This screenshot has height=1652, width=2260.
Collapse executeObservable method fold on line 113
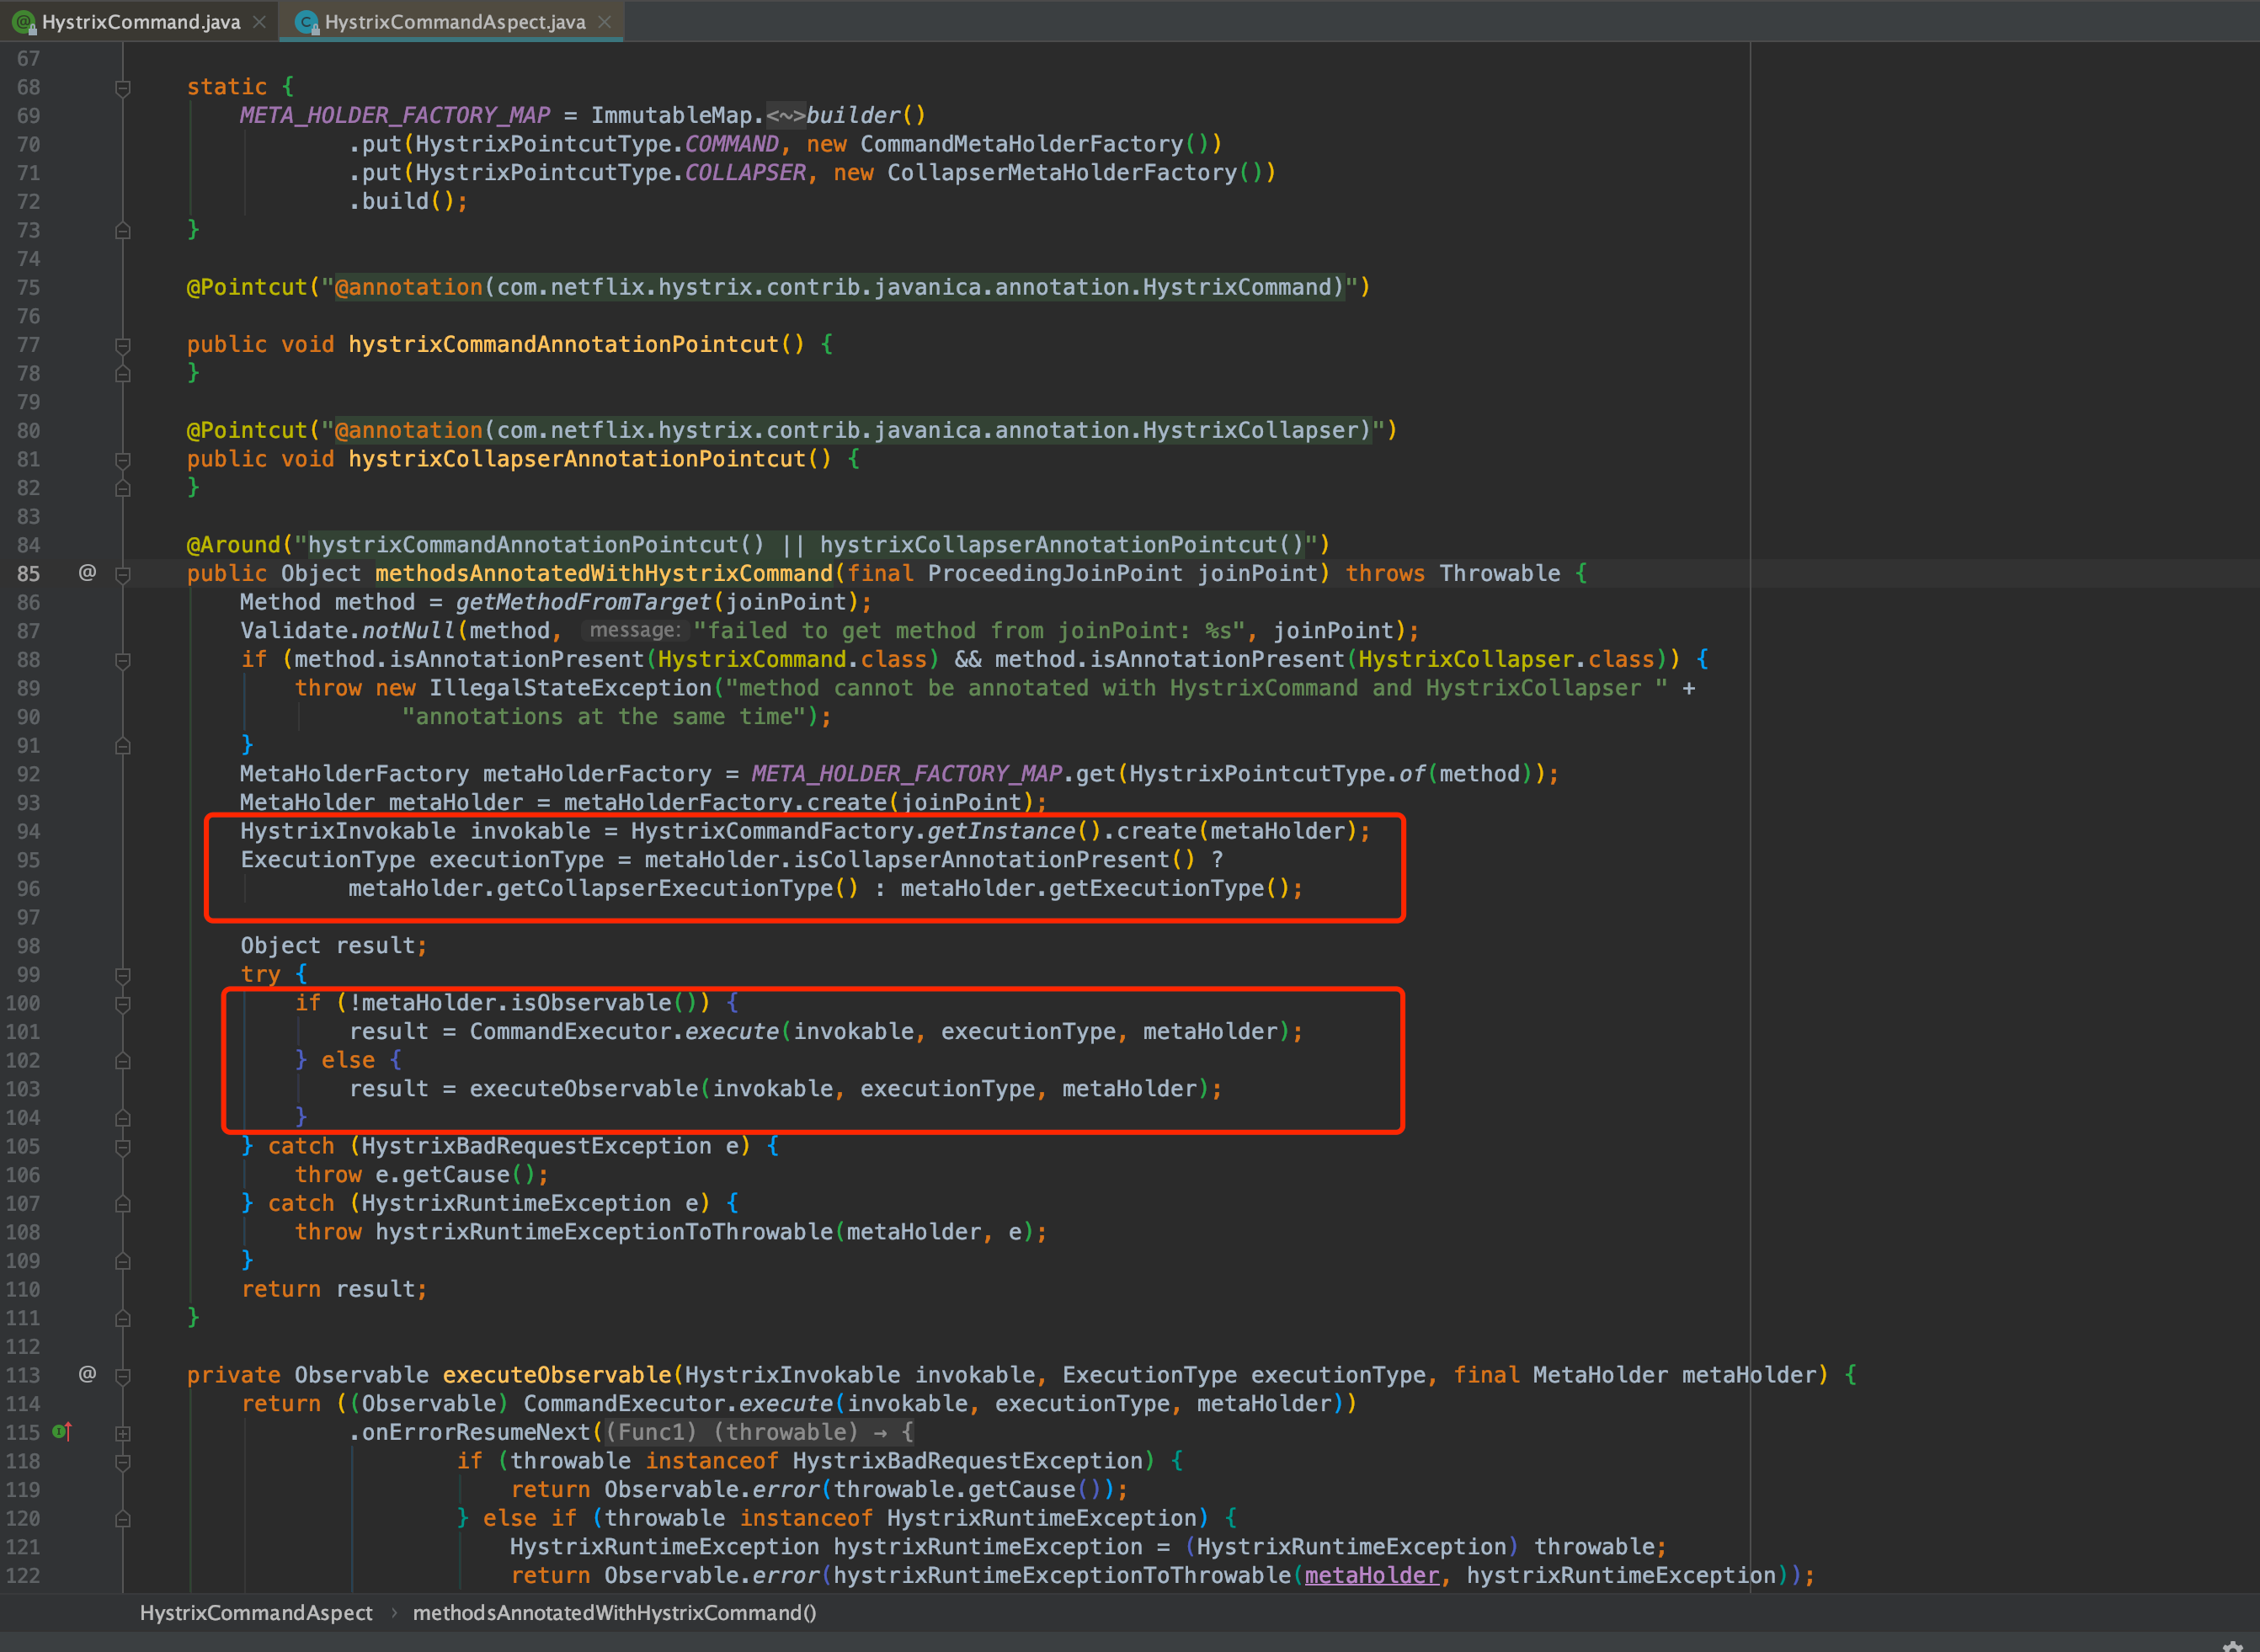(x=123, y=1376)
